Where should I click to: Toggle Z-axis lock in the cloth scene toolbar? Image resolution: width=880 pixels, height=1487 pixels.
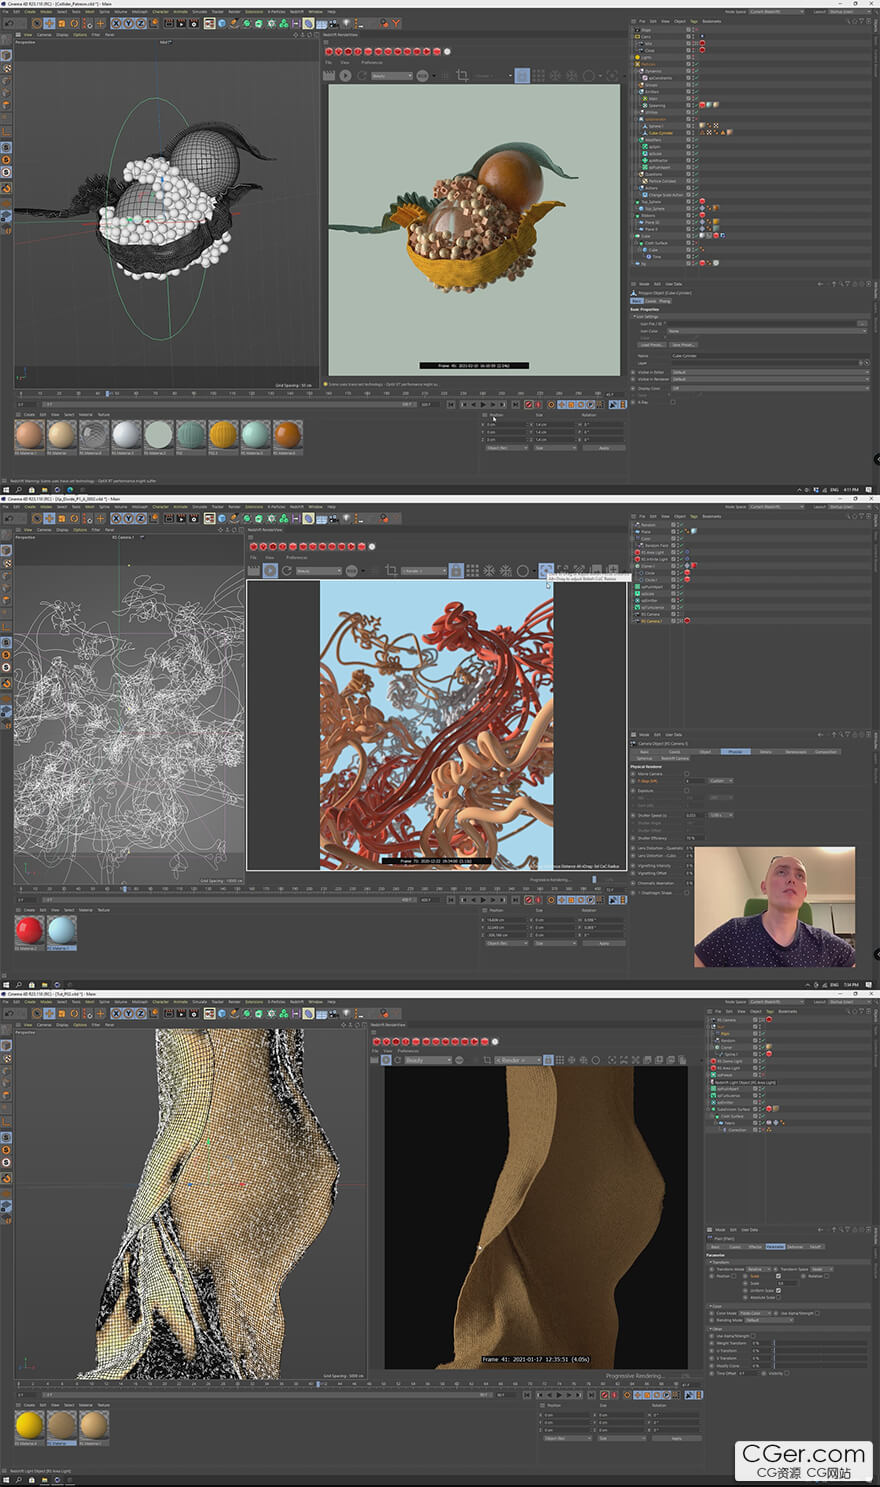[139, 1013]
